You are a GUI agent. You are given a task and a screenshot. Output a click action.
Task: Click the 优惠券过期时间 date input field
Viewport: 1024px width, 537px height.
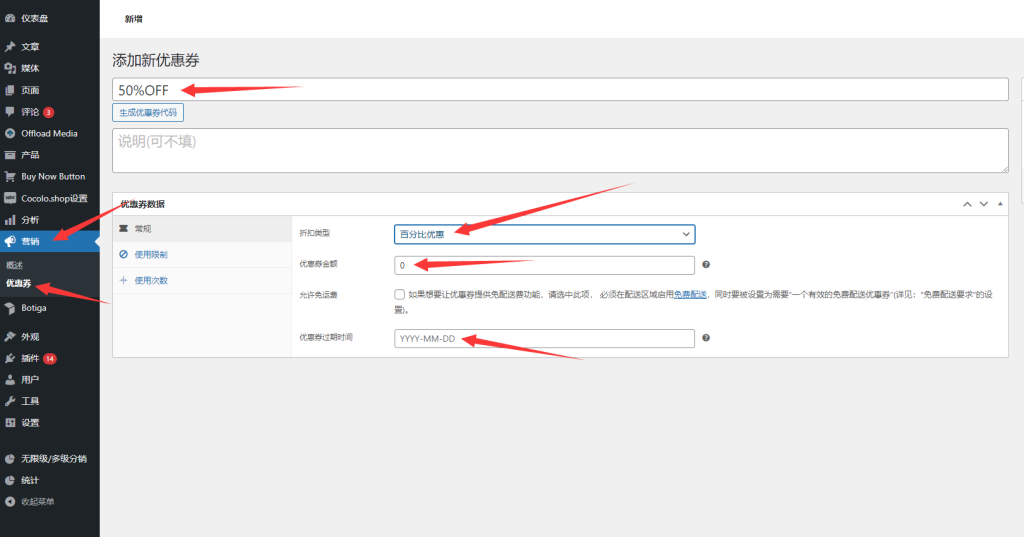pyautogui.click(x=544, y=339)
